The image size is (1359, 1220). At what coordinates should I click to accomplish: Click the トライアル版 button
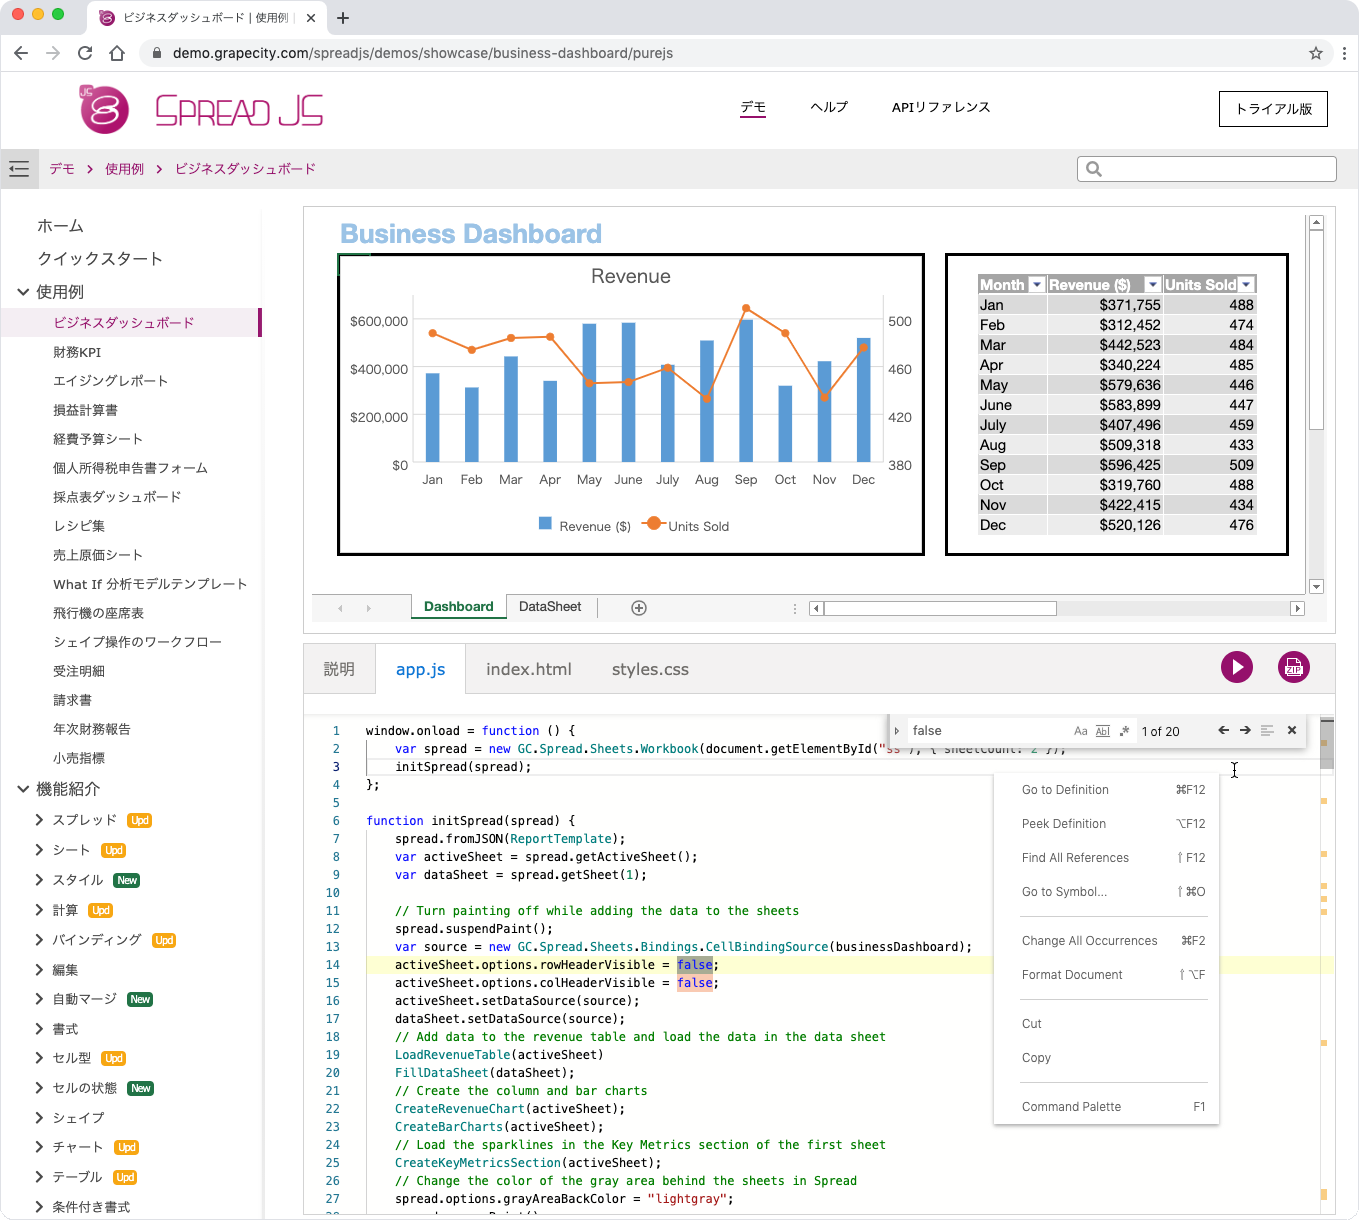[x=1273, y=109]
